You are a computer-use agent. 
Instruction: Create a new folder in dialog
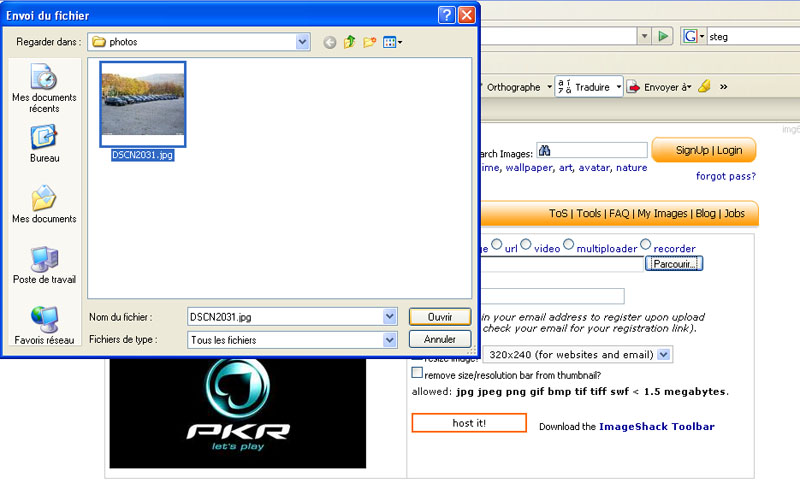[x=369, y=42]
